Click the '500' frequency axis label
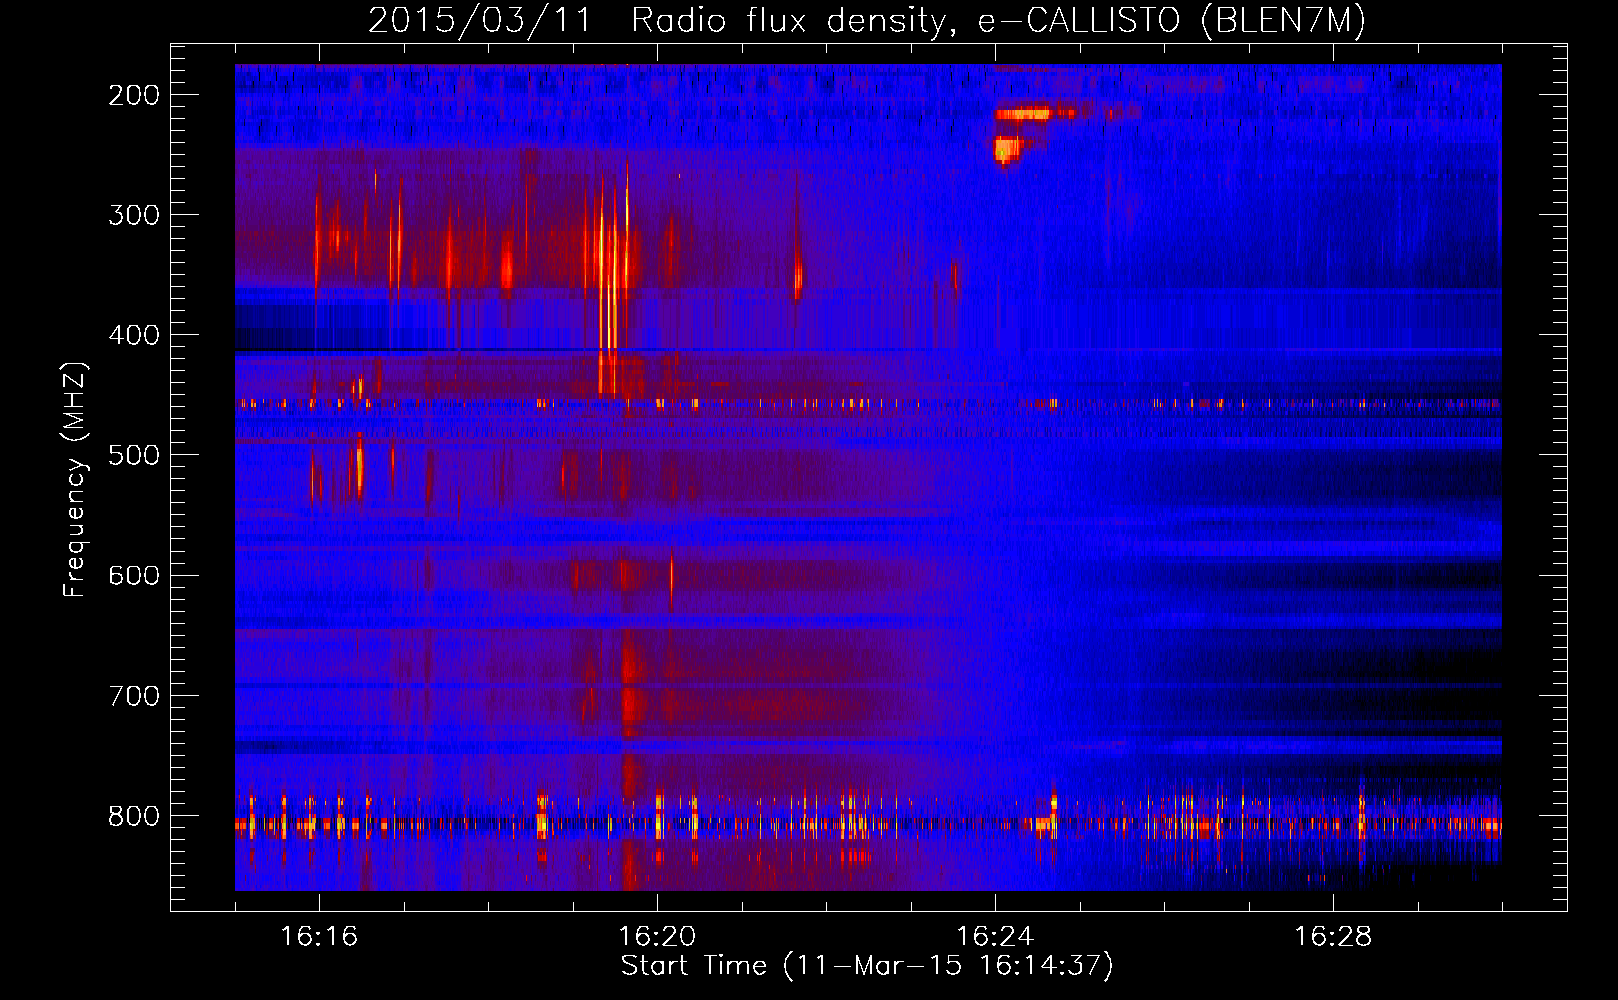 point(134,455)
